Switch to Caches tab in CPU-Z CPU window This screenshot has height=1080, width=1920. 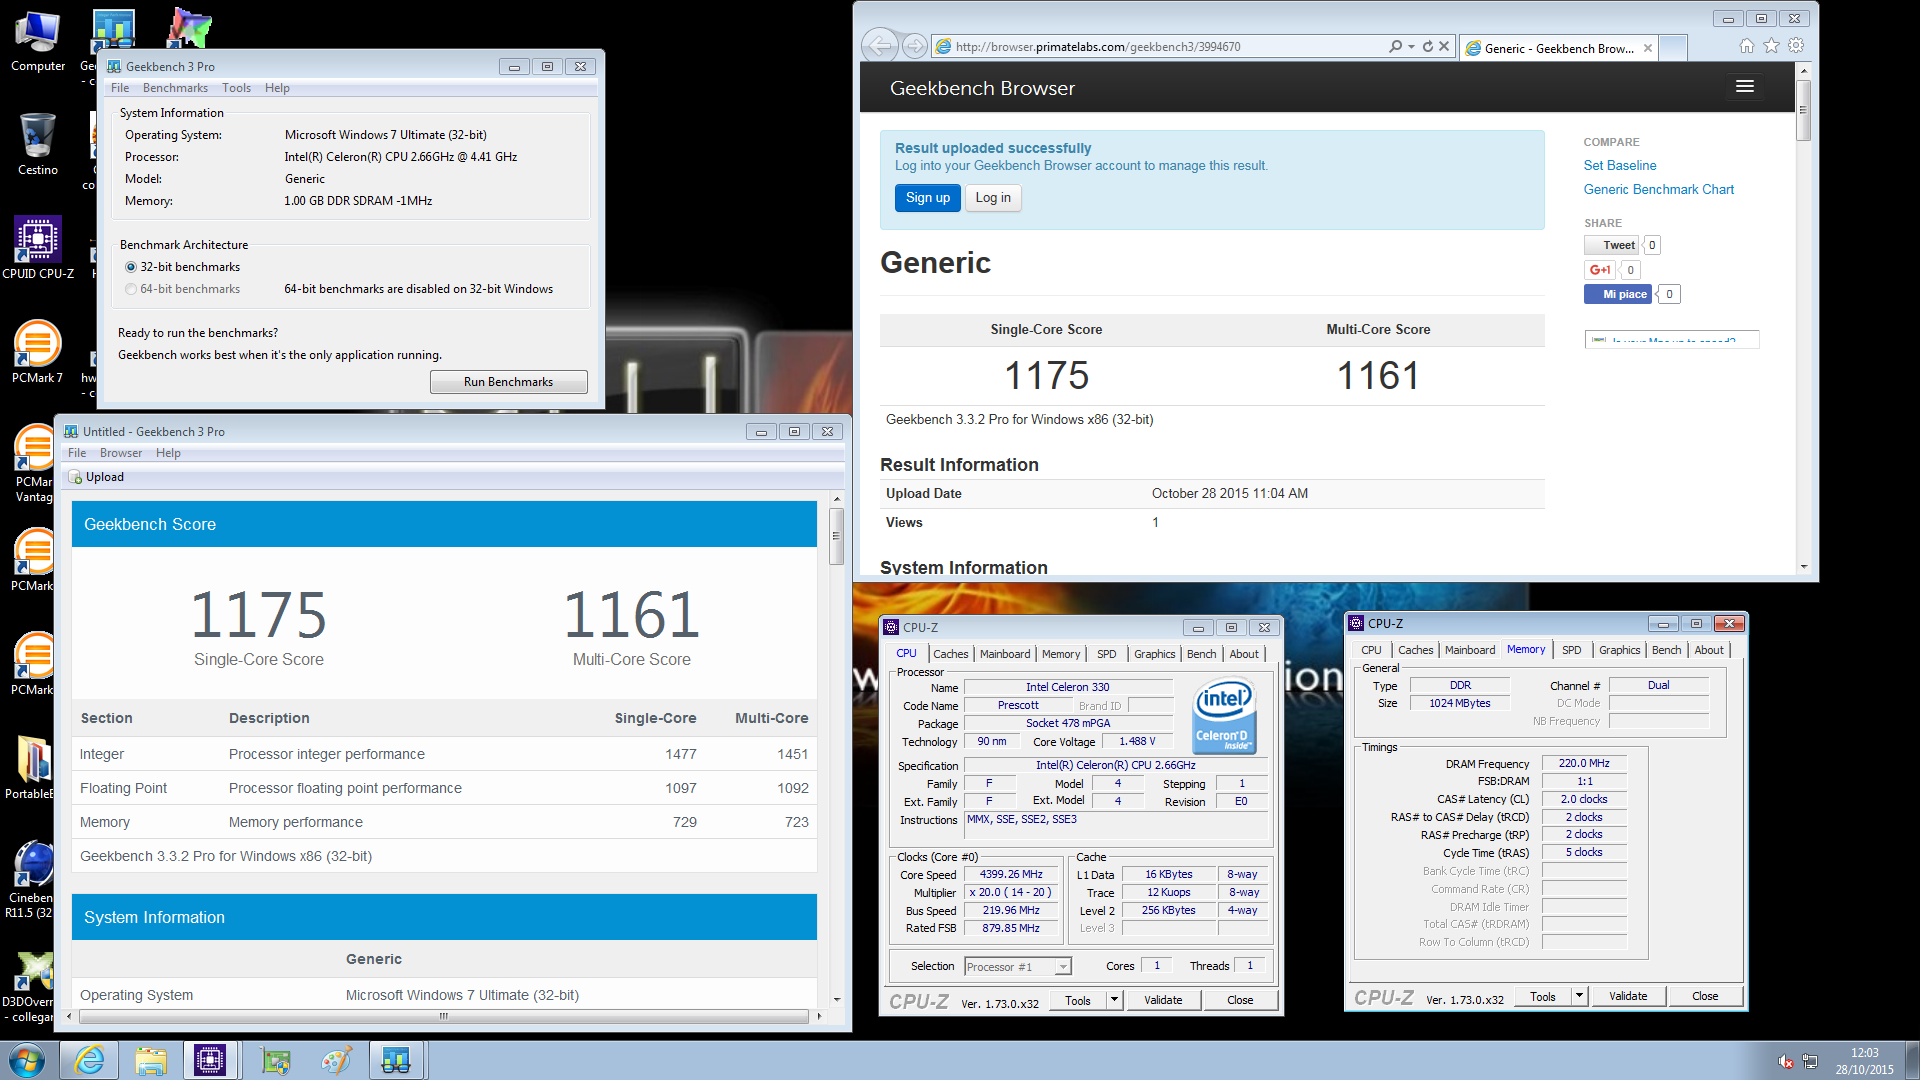[950, 654]
